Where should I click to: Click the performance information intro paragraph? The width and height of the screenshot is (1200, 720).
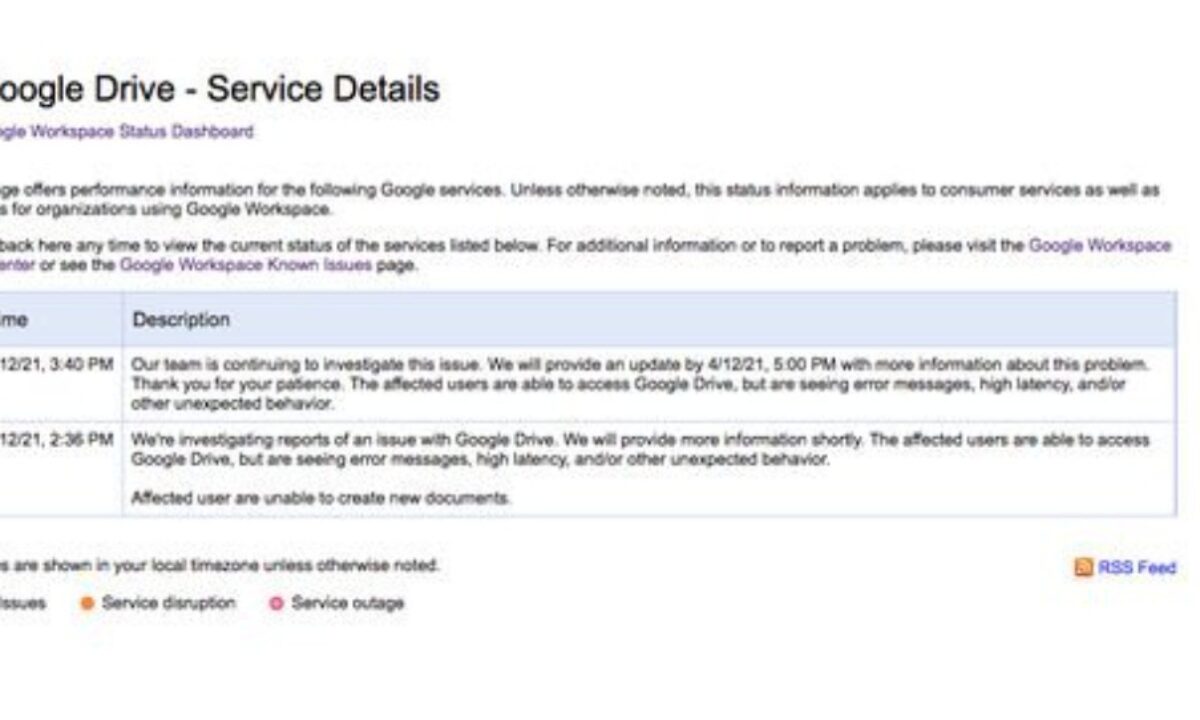tap(580, 200)
